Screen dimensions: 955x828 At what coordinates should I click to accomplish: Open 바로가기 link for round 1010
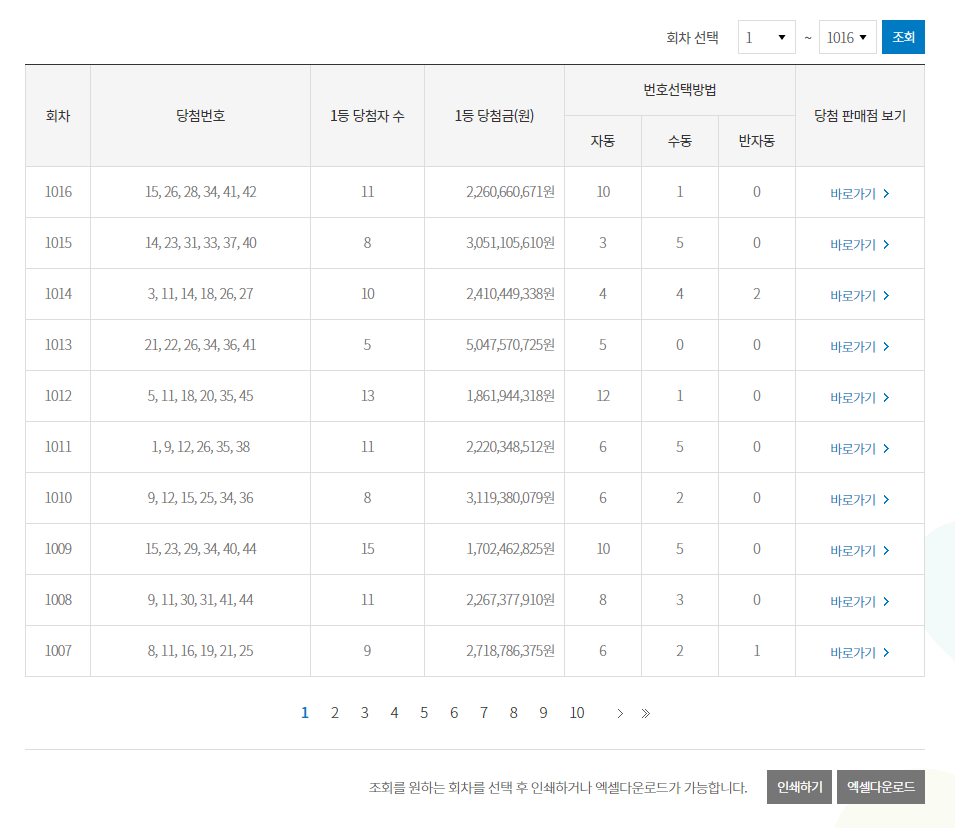pos(859,500)
